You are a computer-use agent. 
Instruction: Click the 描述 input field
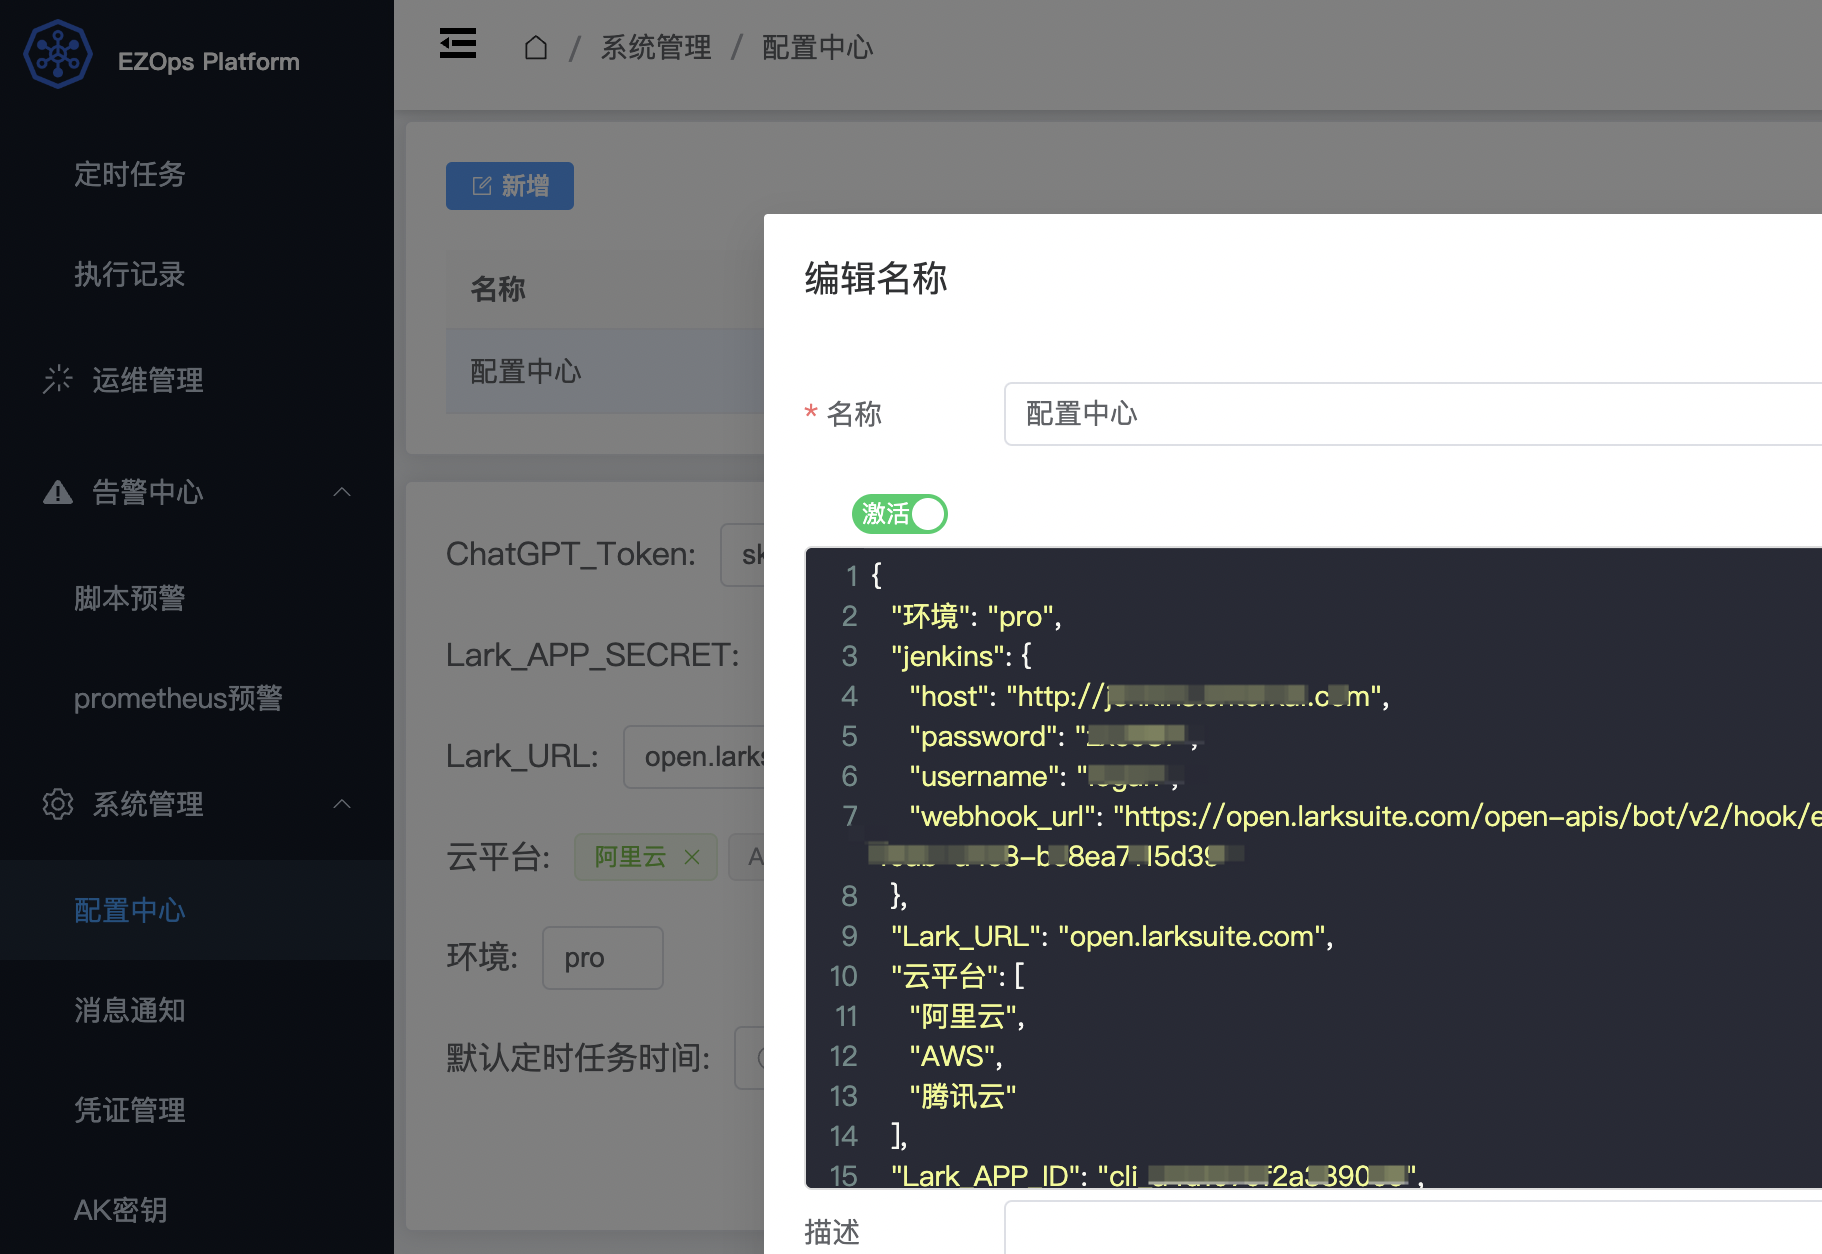1413,1228
